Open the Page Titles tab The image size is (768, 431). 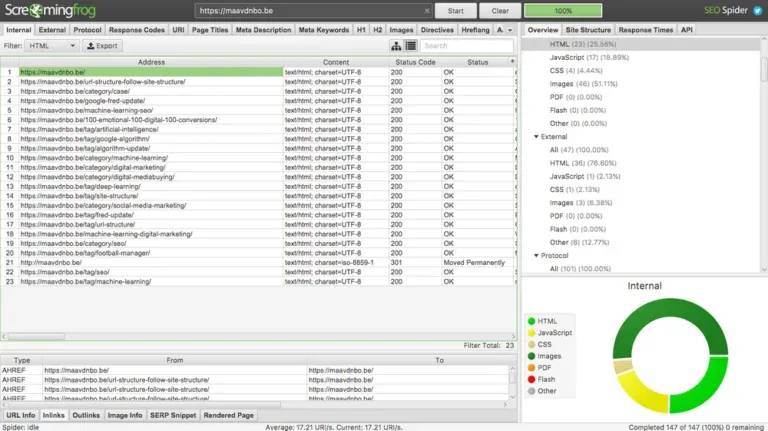(x=210, y=30)
